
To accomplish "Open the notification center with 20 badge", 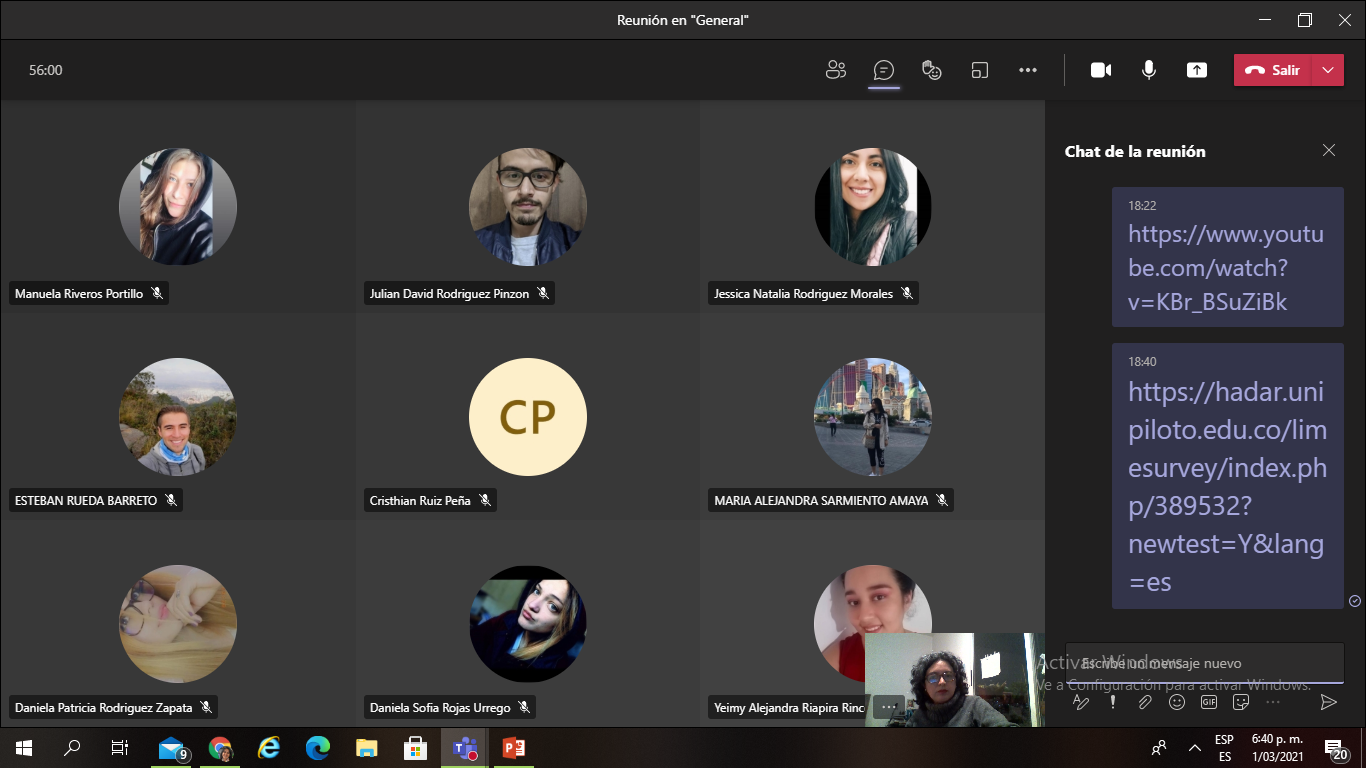I will (x=1336, y=749).
